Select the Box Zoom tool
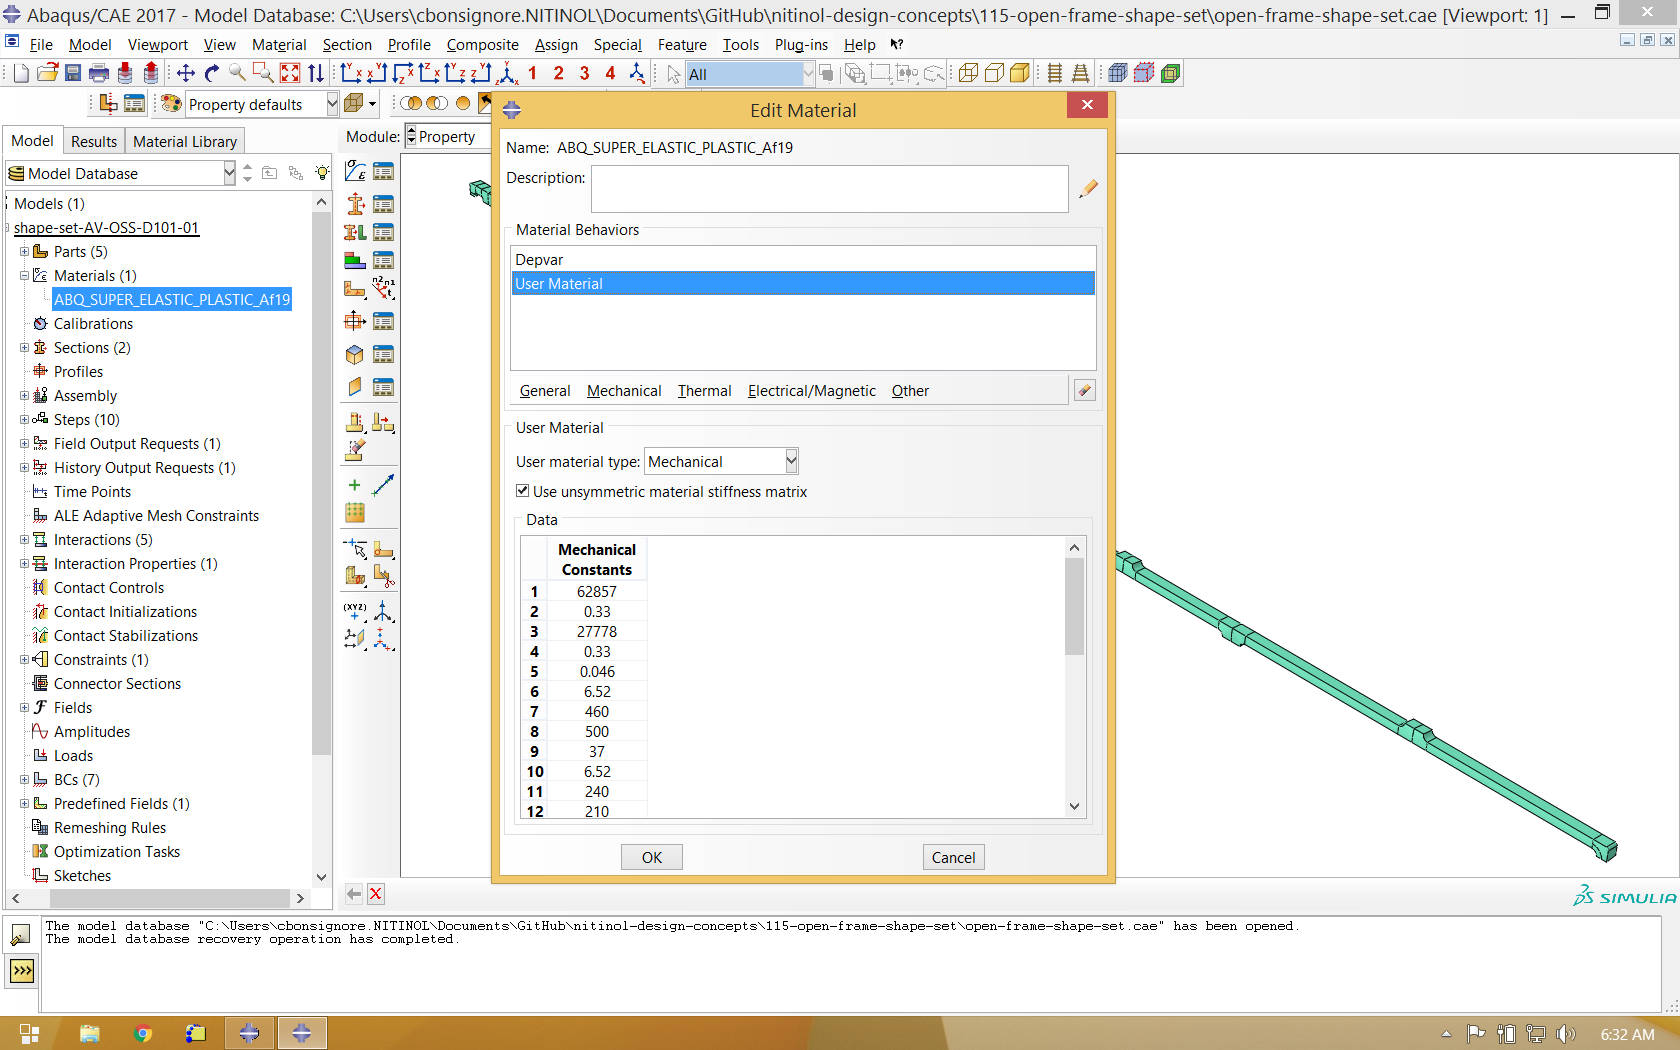Image resolution: width=1680 pixels, height=1050 pixels. coord(263,73)
